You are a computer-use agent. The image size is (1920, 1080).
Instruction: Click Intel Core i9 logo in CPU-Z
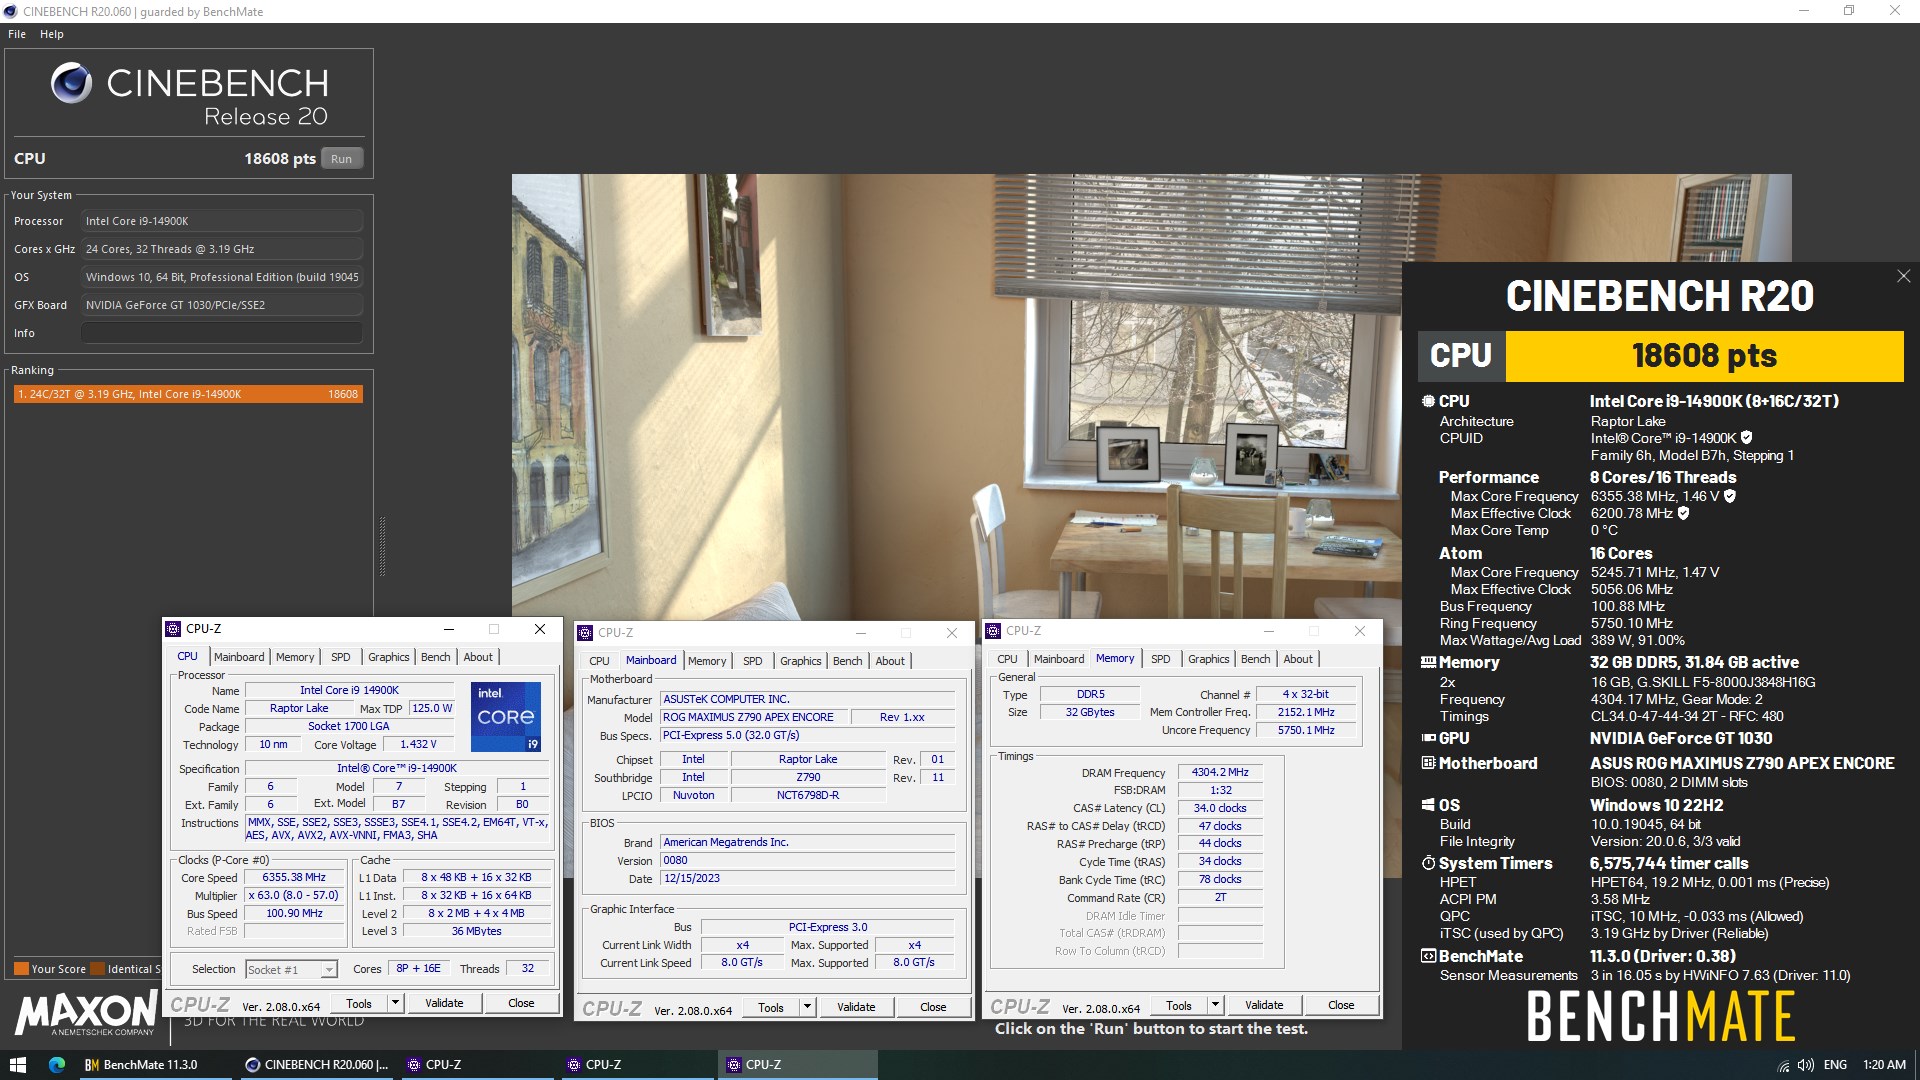tap(506, 716)
